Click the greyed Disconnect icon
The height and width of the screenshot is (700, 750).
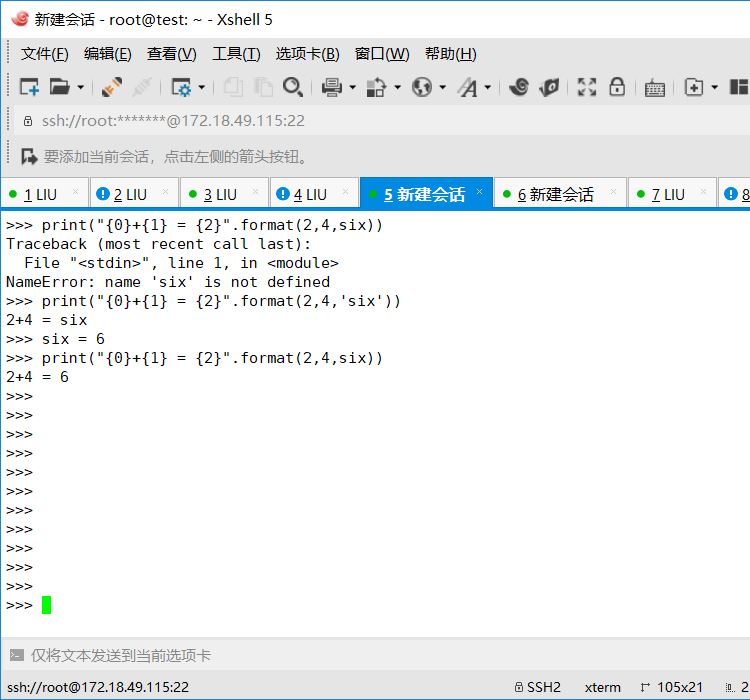142,87
